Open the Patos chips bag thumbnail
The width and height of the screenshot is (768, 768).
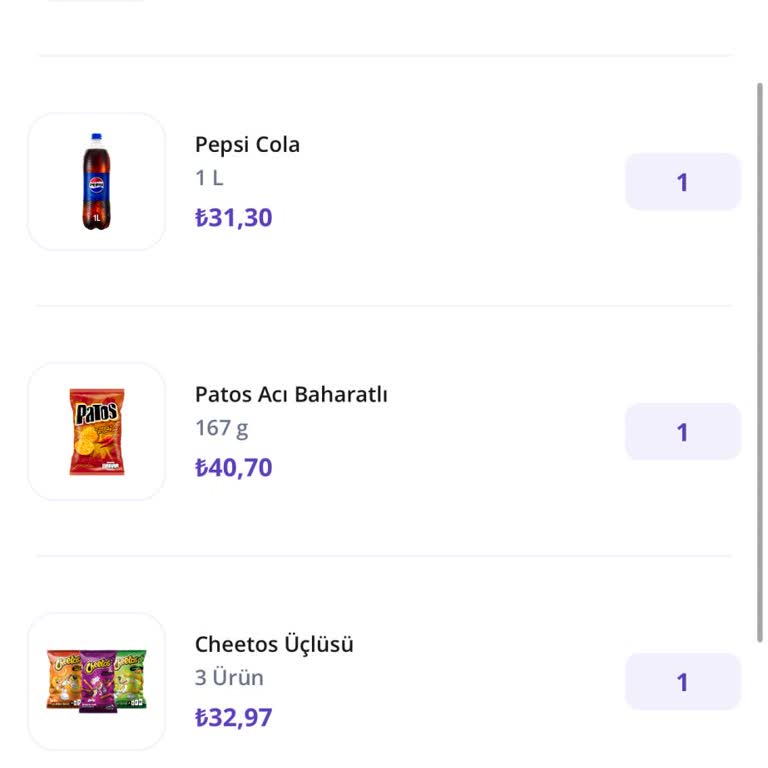(x=96, y=431)
